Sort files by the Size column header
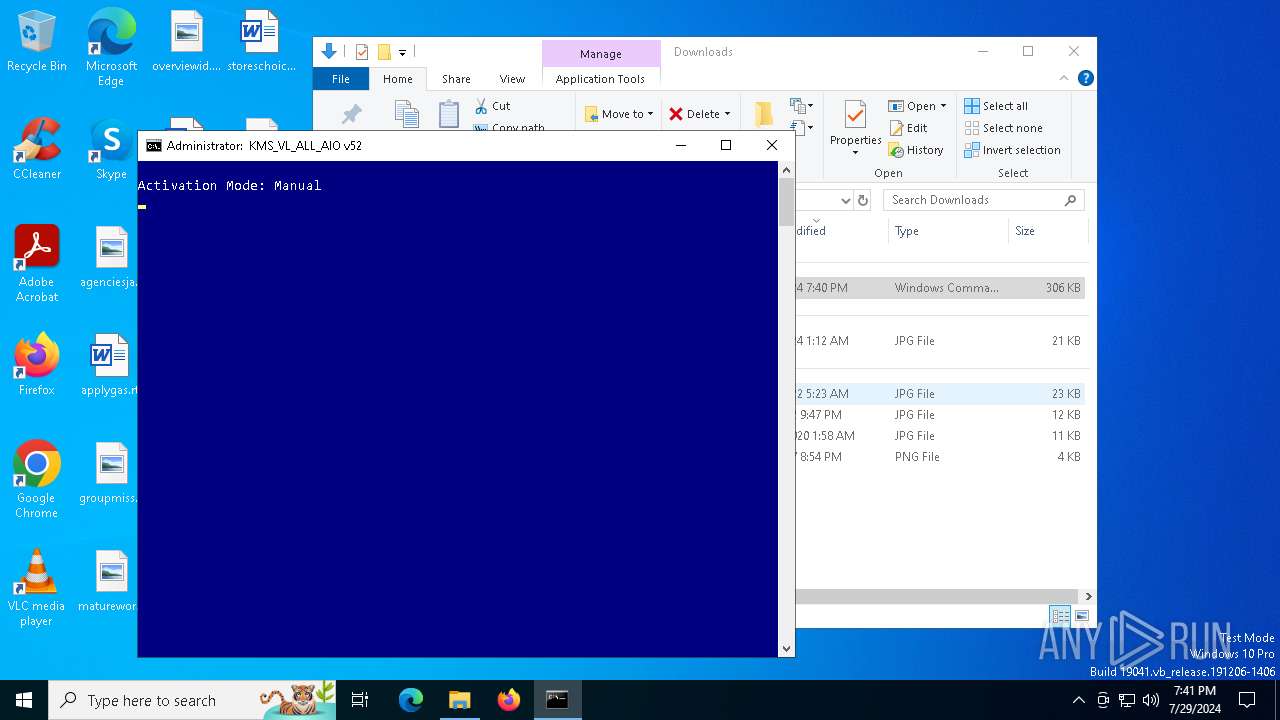 pyautogui.click(x=1046, y=231)
